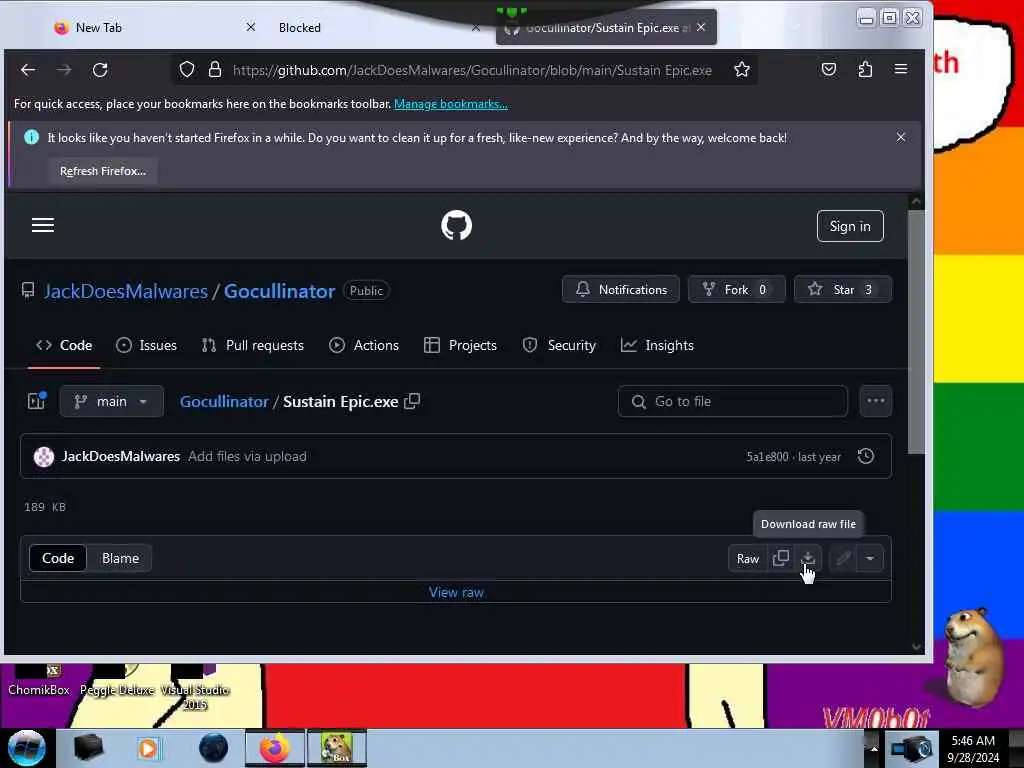
Task: Select the Code repository tab
Action: [x=64, y=345]
